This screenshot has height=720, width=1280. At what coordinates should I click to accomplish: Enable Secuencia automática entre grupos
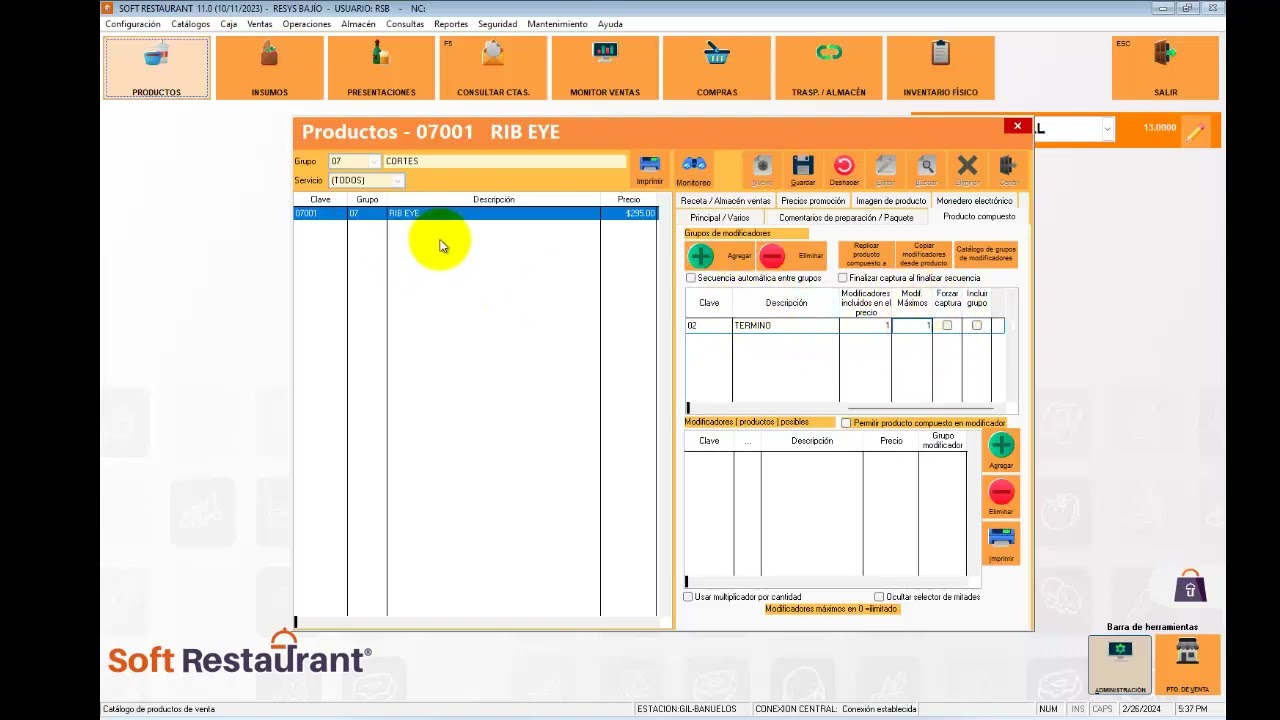click(x=691, y=278)
